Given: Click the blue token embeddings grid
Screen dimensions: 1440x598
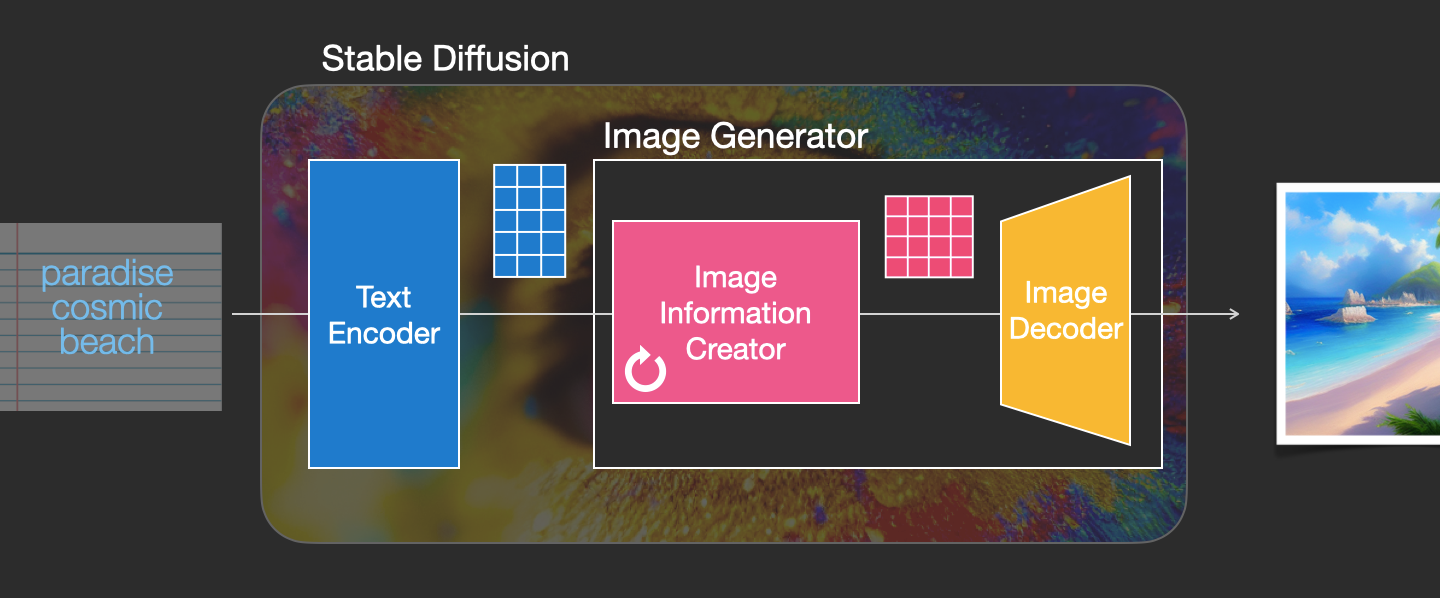Looking at the screenshot, I should point(530,221).
